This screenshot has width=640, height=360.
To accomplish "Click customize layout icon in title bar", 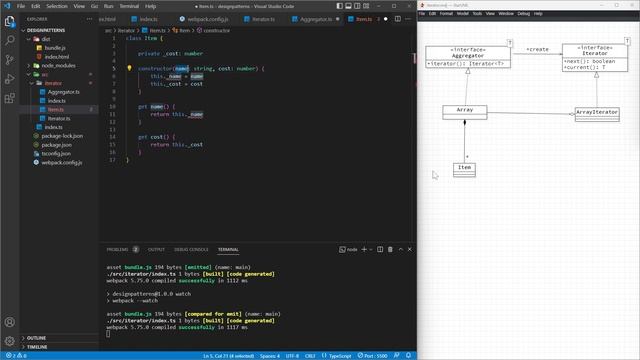I will coord(367,6).
